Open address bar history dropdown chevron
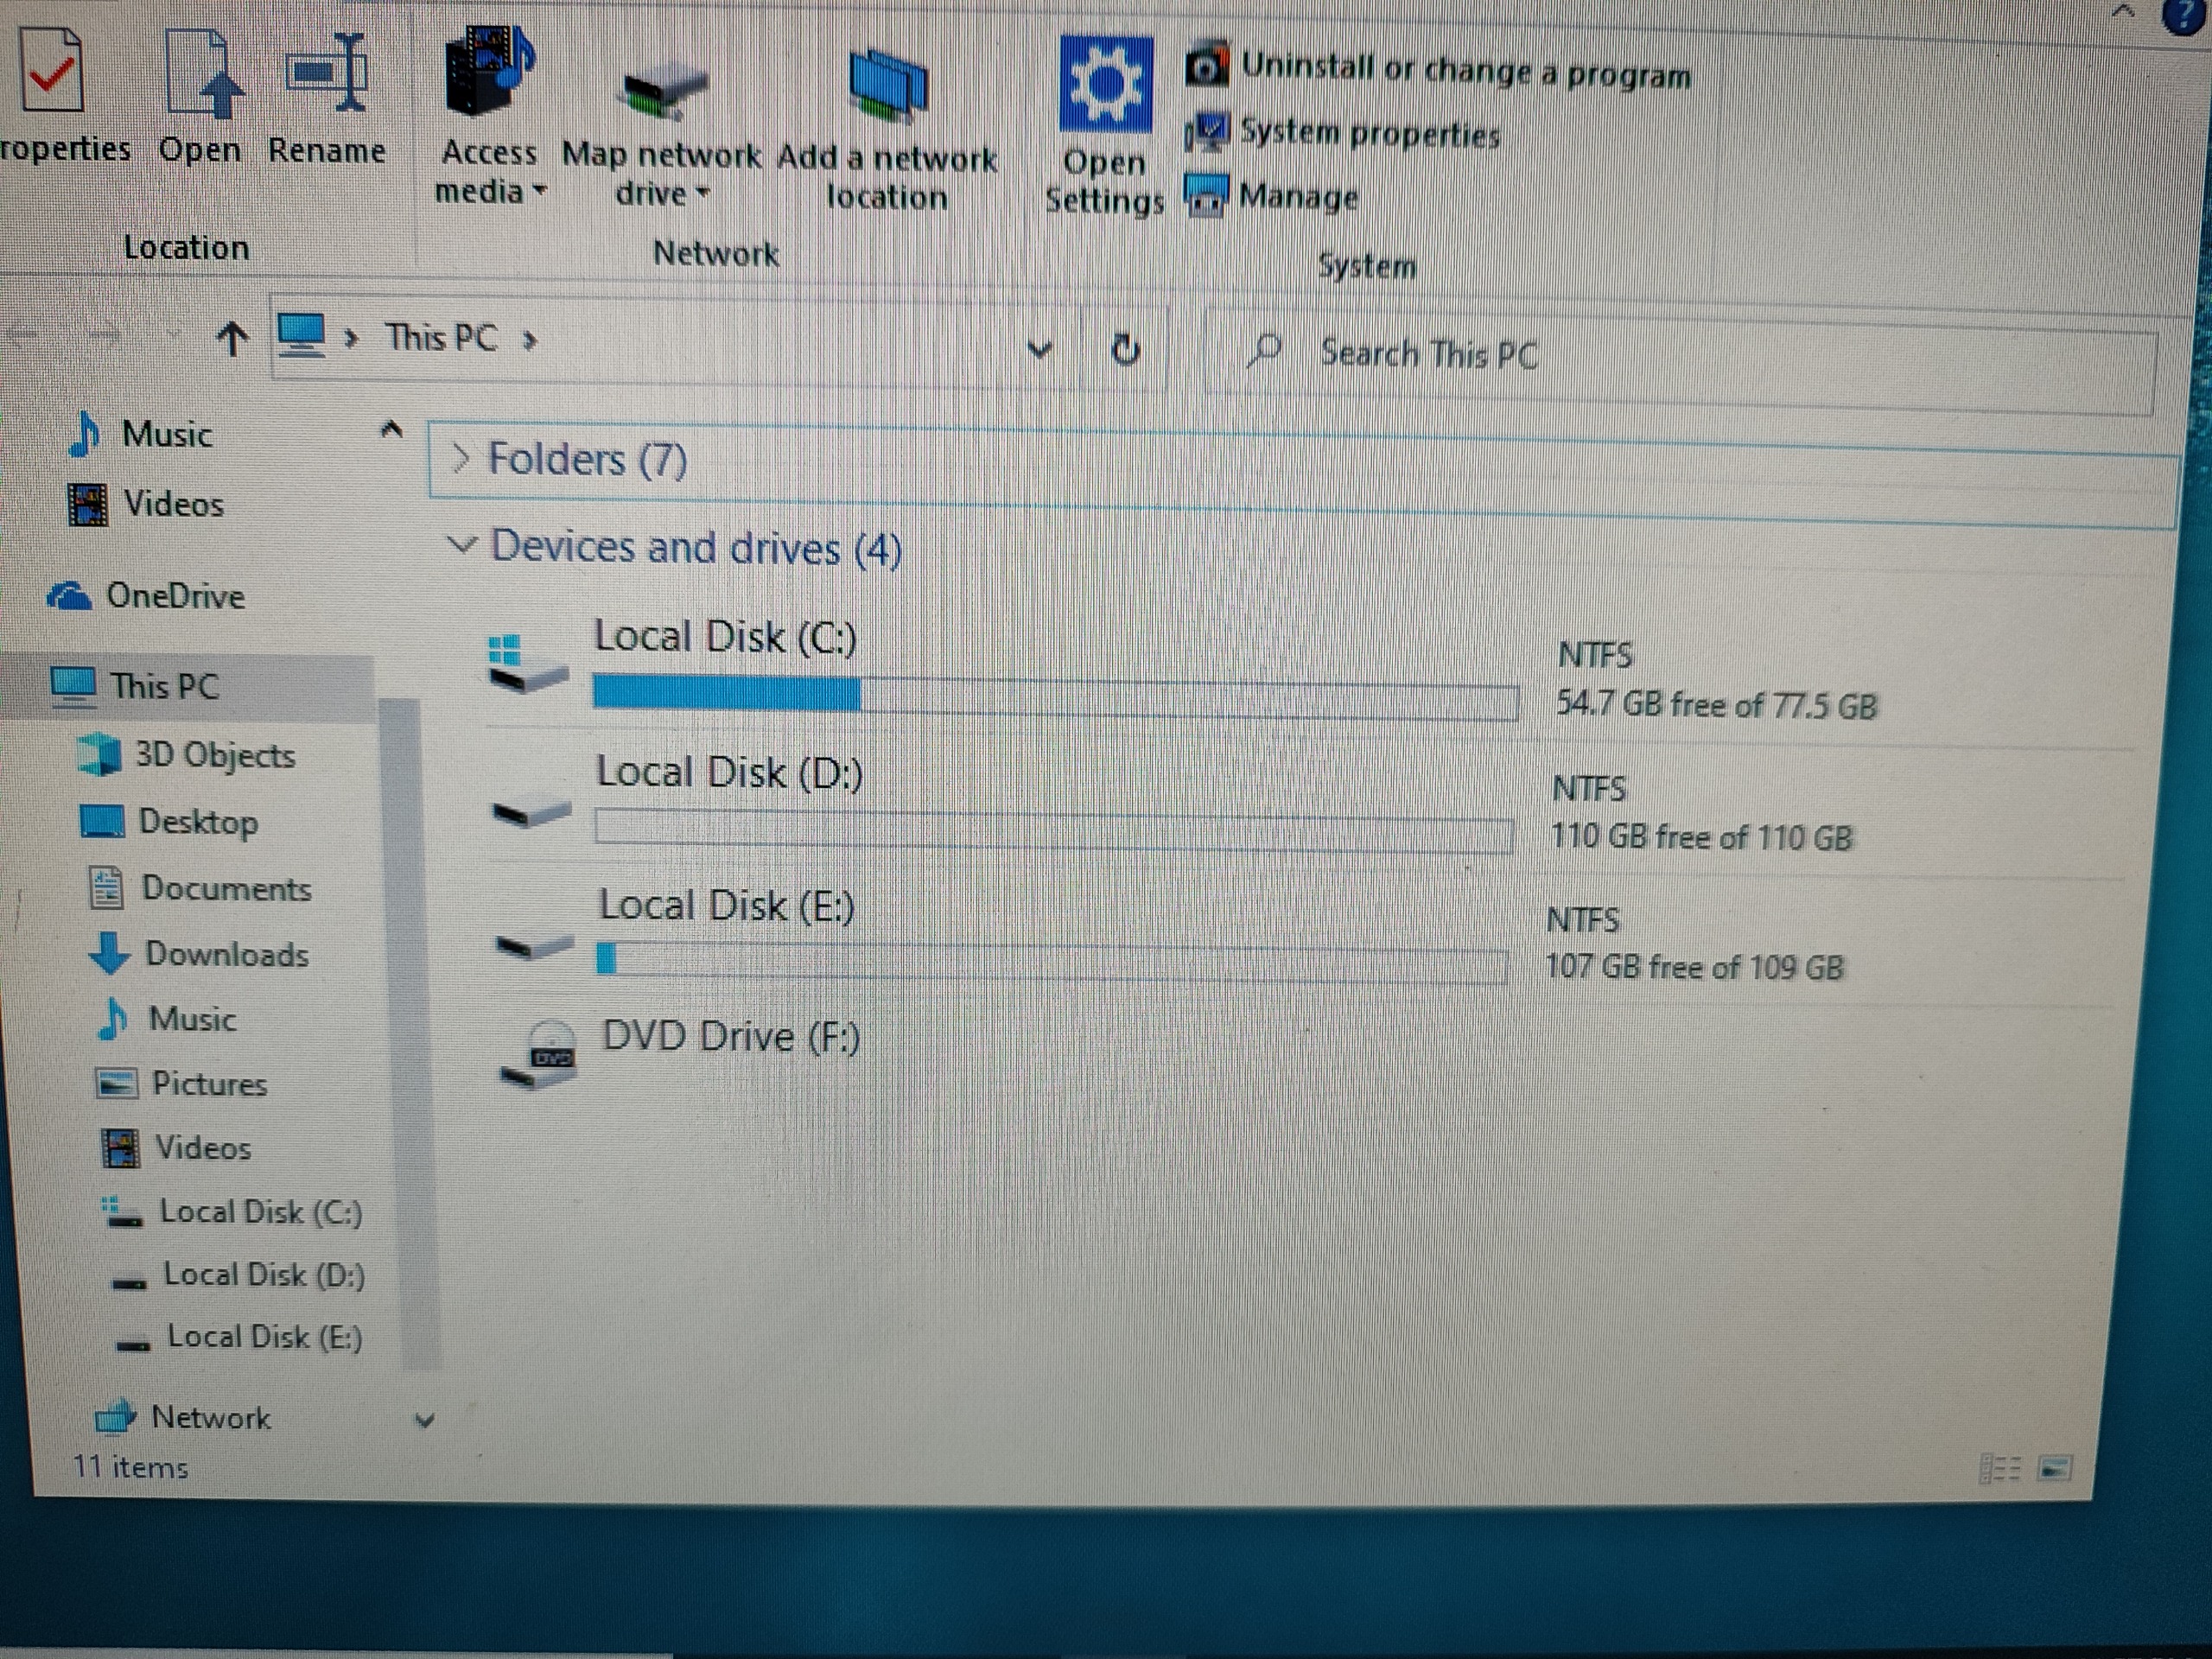The height and width of the screenshot is (1659, 2212). click(1040, 349)
